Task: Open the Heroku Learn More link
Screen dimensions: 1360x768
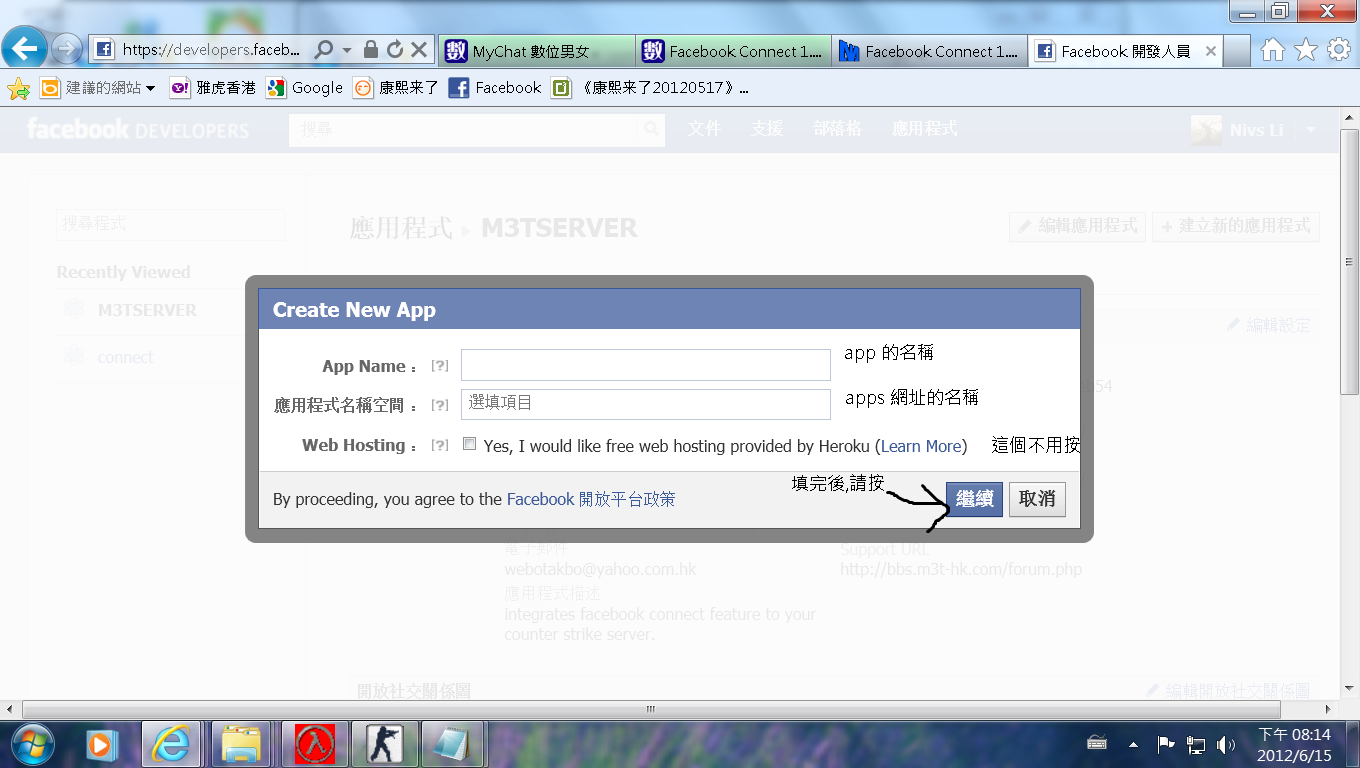Action: click(921, 446)
